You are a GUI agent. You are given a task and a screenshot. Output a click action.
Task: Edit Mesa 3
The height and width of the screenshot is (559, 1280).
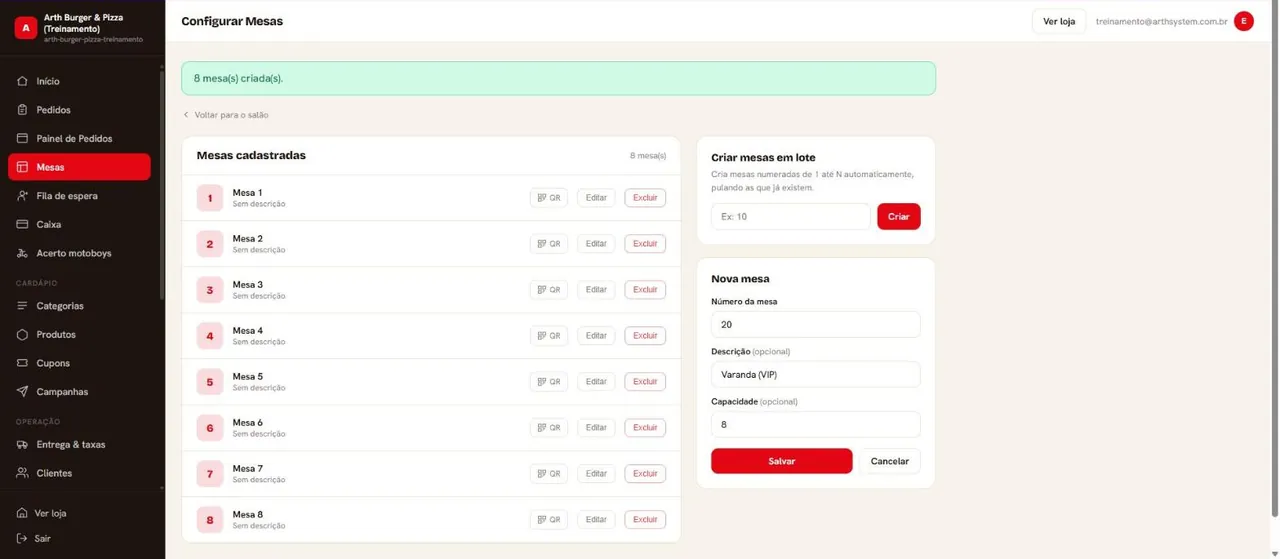pyautogui.click(x=596, y=290)
